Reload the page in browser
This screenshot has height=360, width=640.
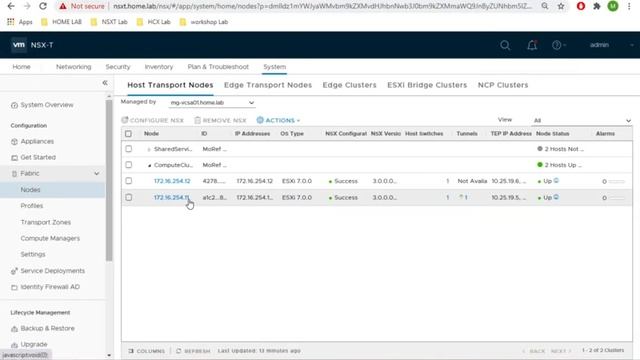click(x=43, y=6)
